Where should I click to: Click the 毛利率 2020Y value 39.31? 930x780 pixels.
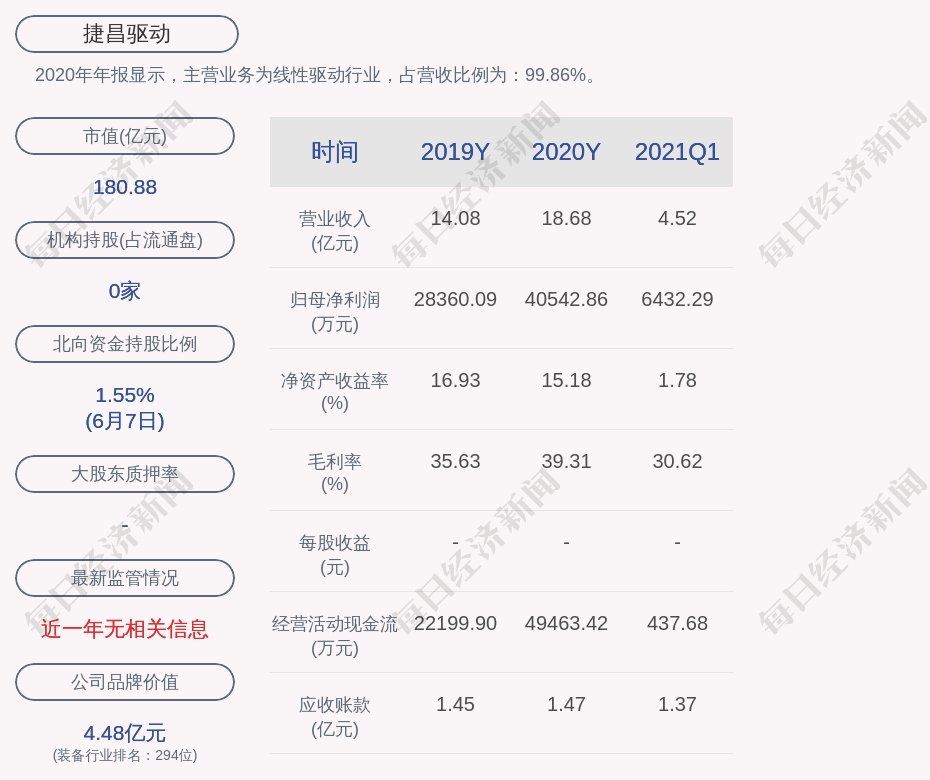pos(566,461)
